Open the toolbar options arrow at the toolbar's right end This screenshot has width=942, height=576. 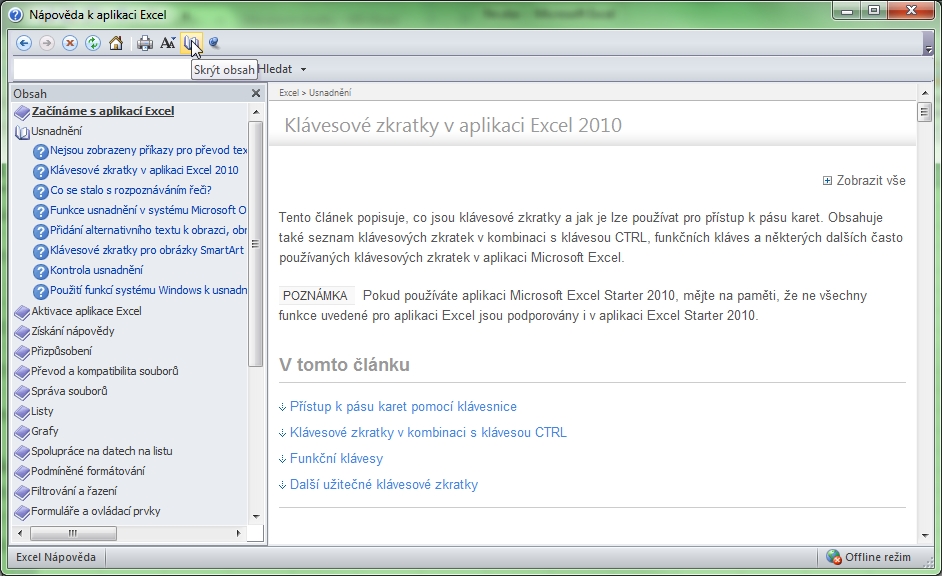(x=928, y=49)
